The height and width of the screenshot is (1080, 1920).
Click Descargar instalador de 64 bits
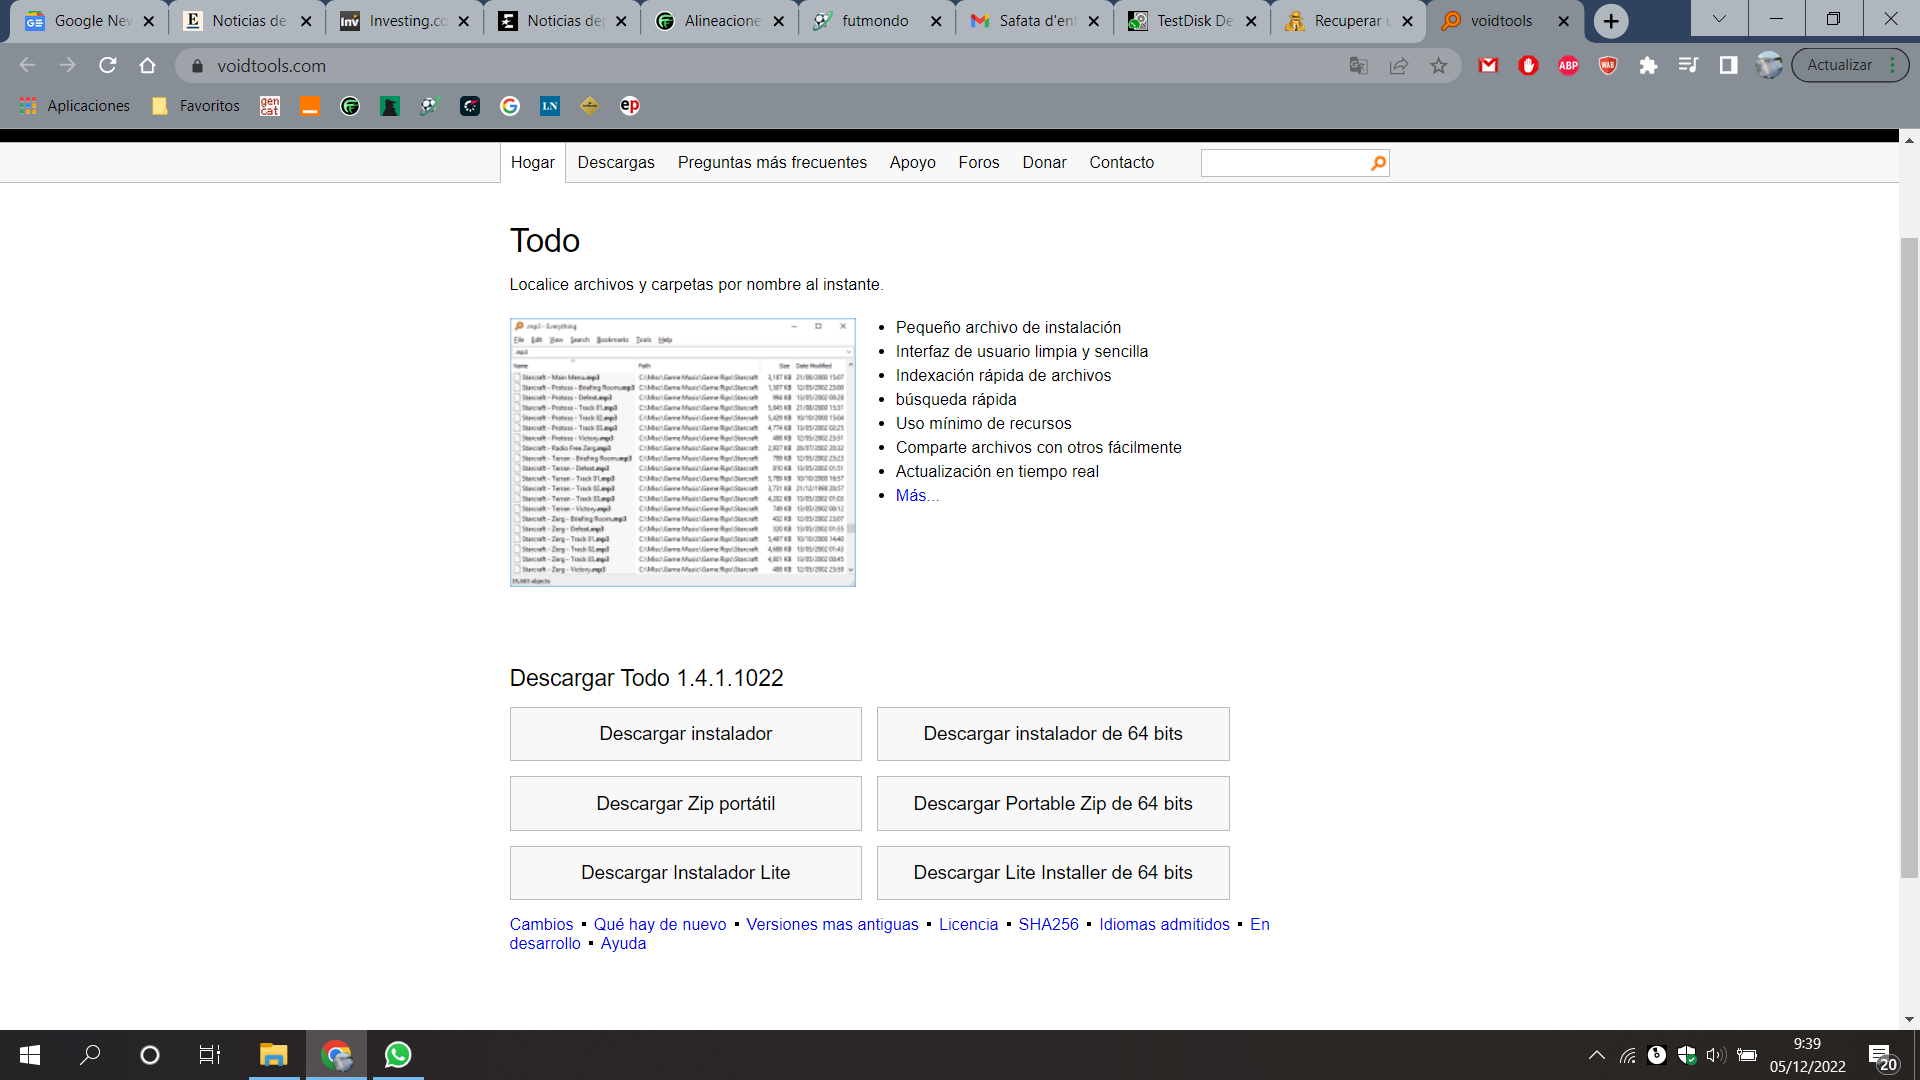[x=1053, y=734]
